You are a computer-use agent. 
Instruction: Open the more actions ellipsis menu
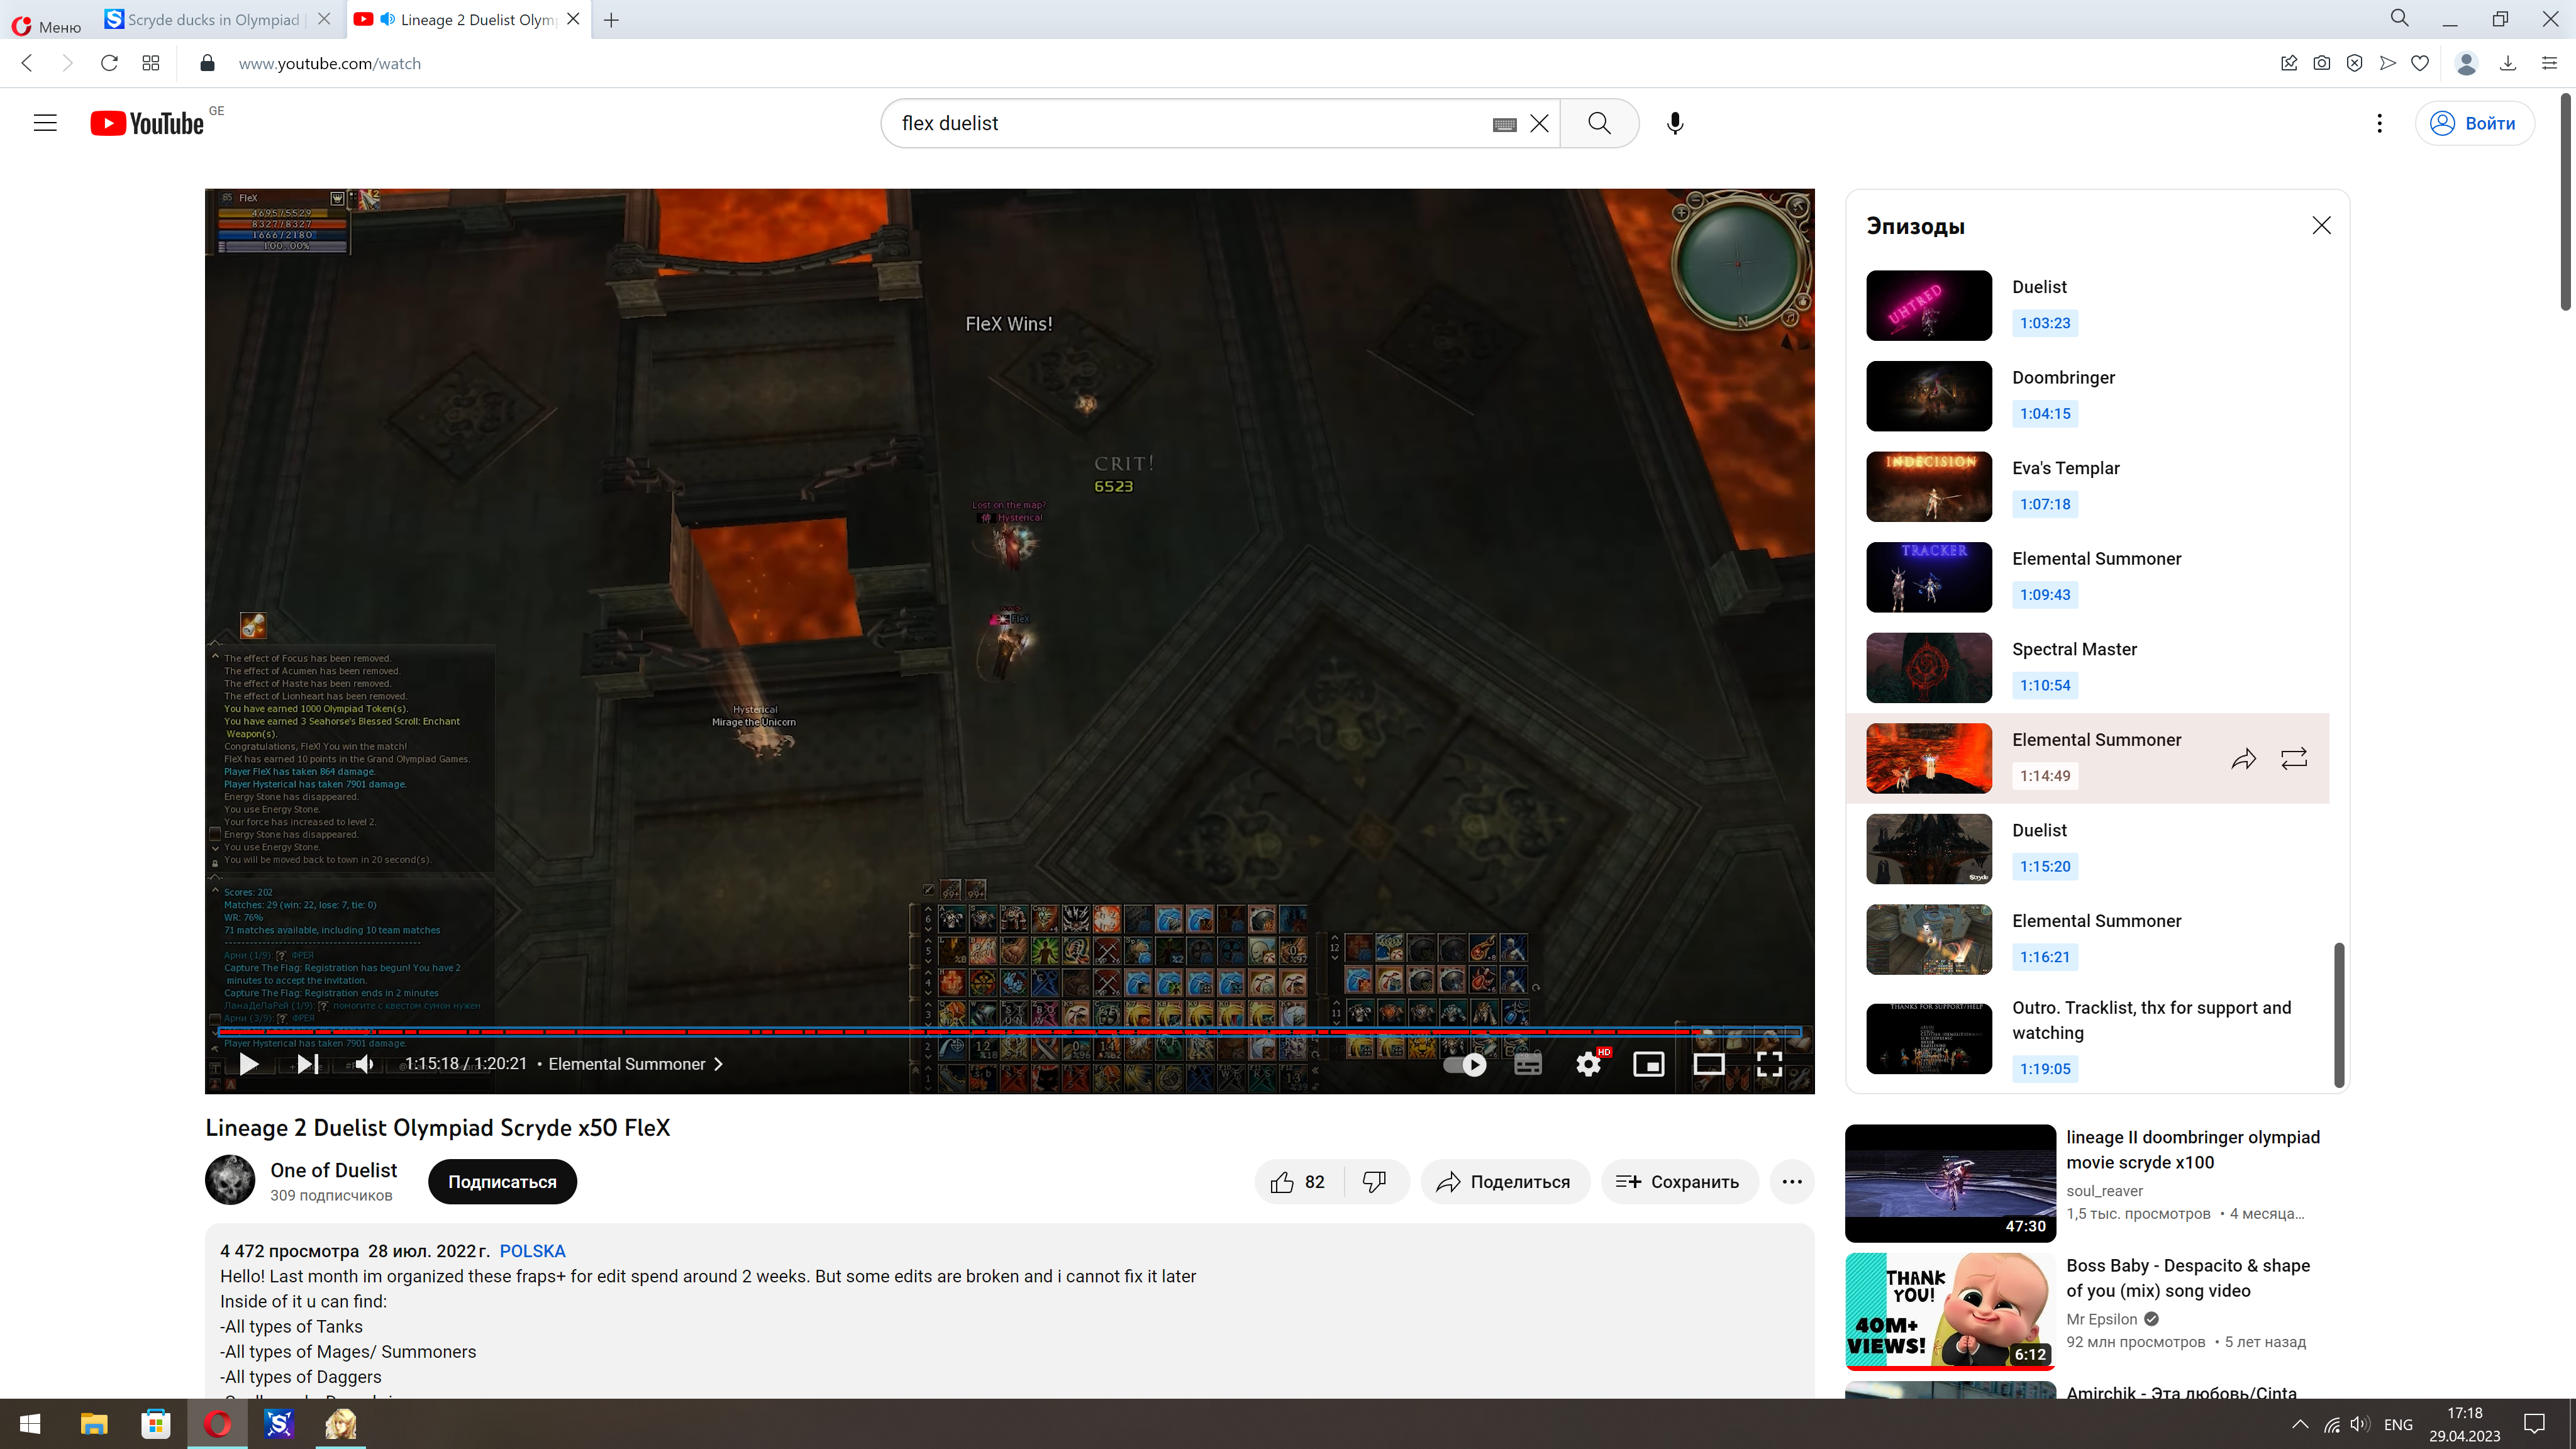(1791, 1182)
